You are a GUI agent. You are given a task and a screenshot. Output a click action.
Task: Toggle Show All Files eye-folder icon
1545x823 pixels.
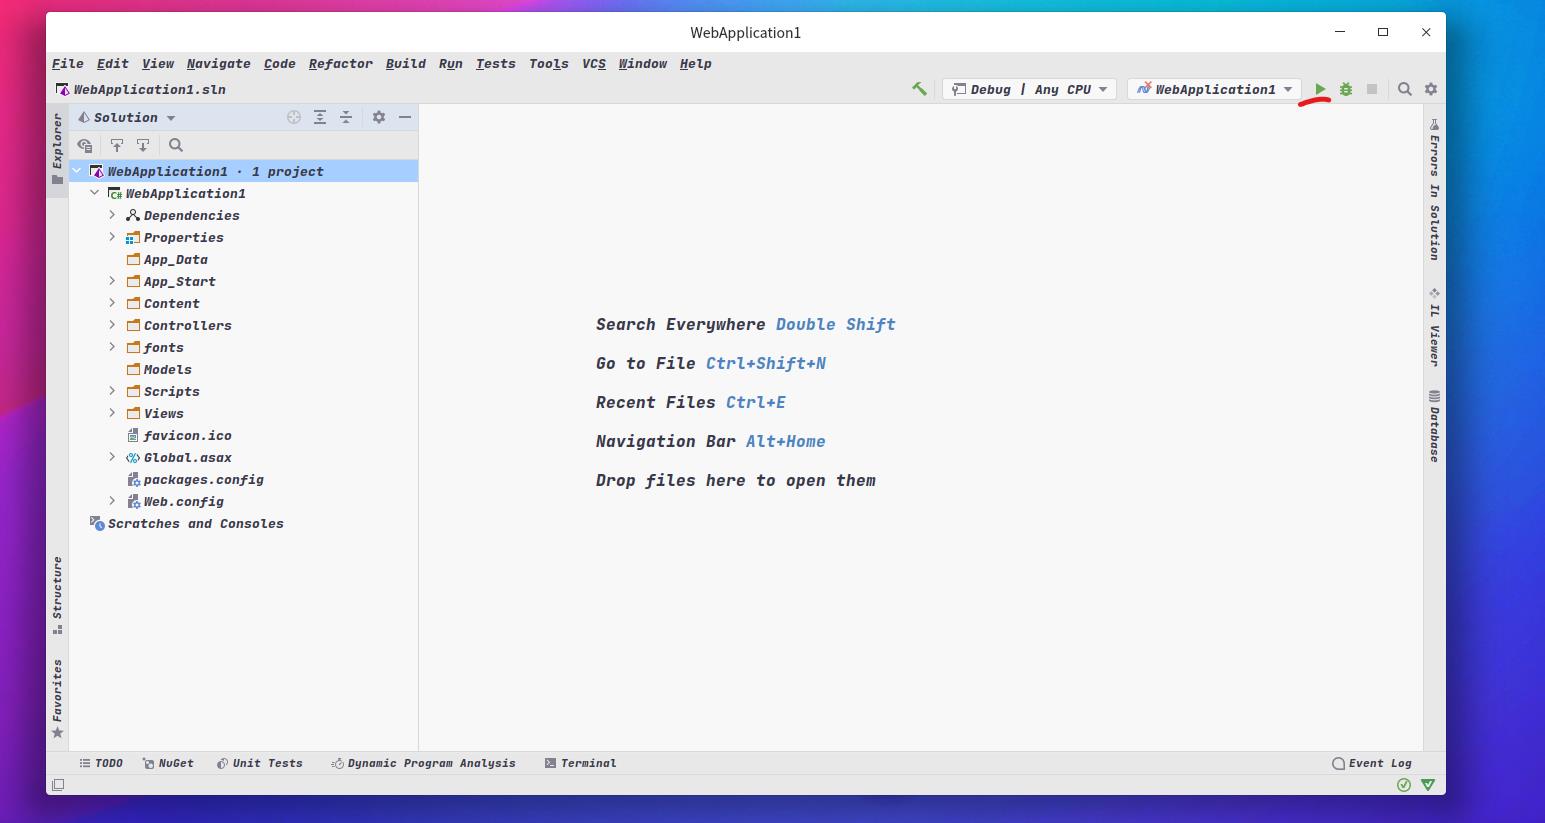coord(85,145)
